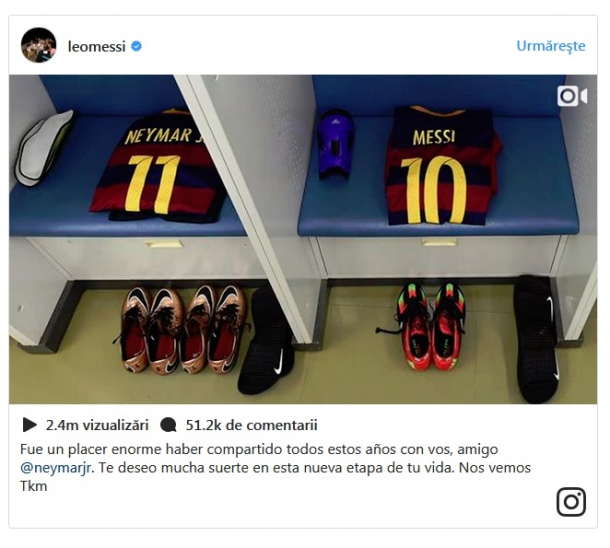
Task: Click the black Nike slide under Neymar's locker
Action: [x=266, y=342]
